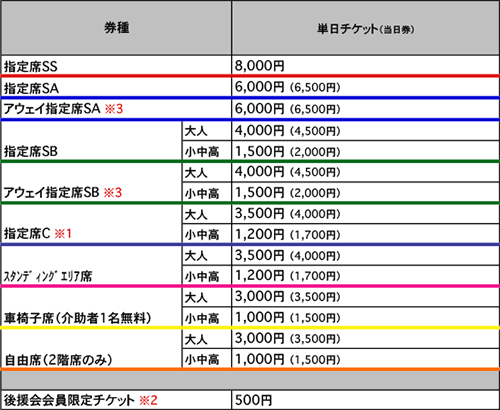500x410 pixels.
Task: Select 車椅子席(介助者1名無料) label
Action: 77,318
